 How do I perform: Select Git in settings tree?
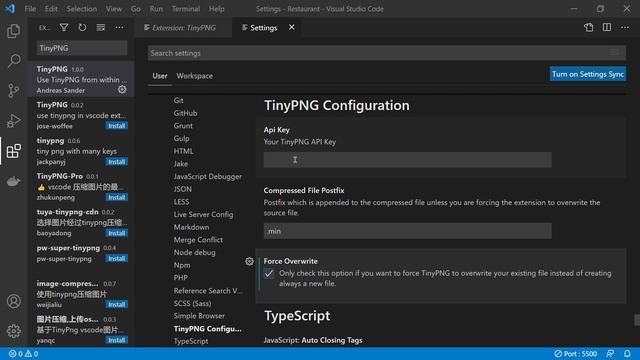[178, 100]
